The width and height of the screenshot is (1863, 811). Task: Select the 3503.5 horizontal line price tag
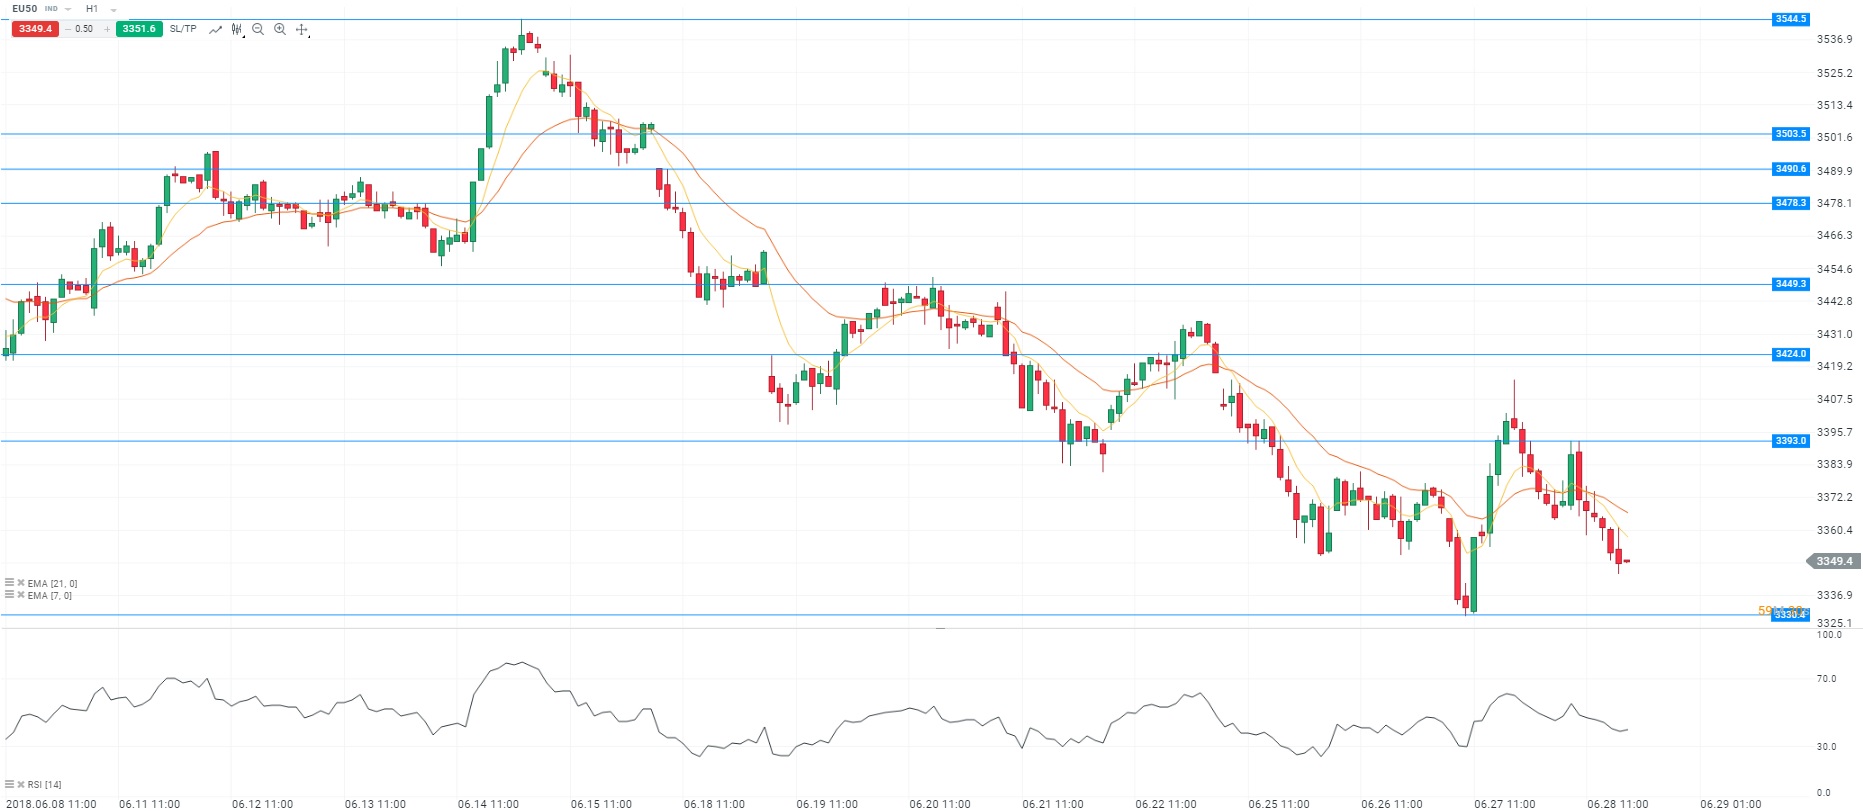1790,134
